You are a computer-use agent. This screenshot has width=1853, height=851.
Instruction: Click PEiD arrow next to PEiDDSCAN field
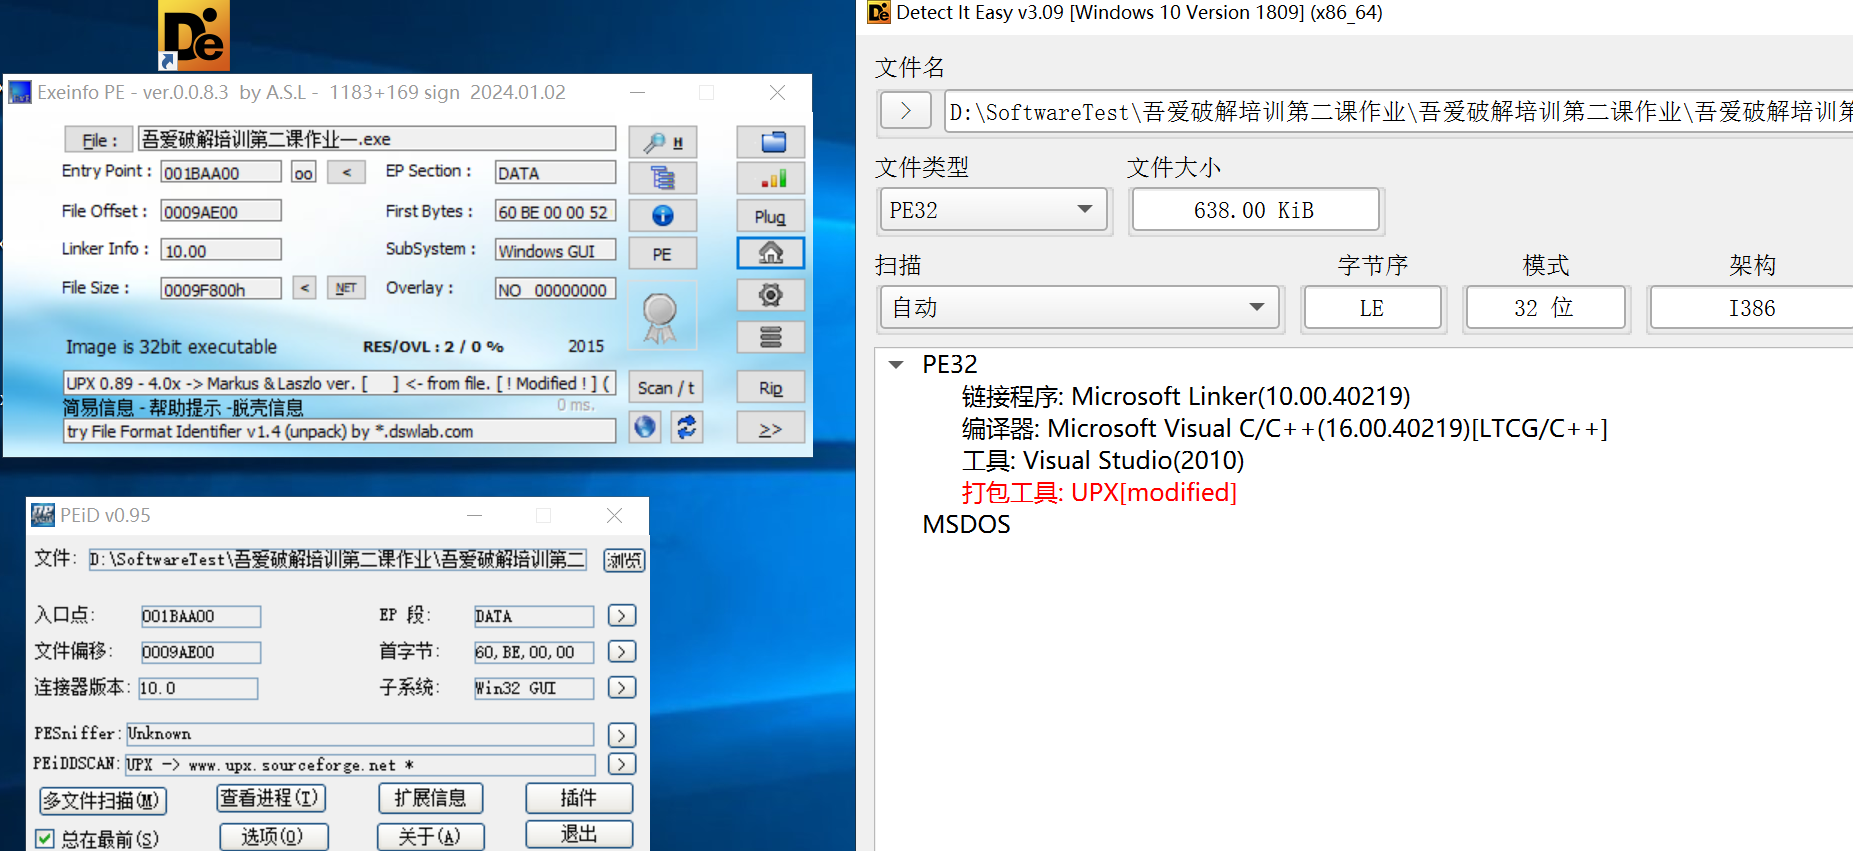622,764
